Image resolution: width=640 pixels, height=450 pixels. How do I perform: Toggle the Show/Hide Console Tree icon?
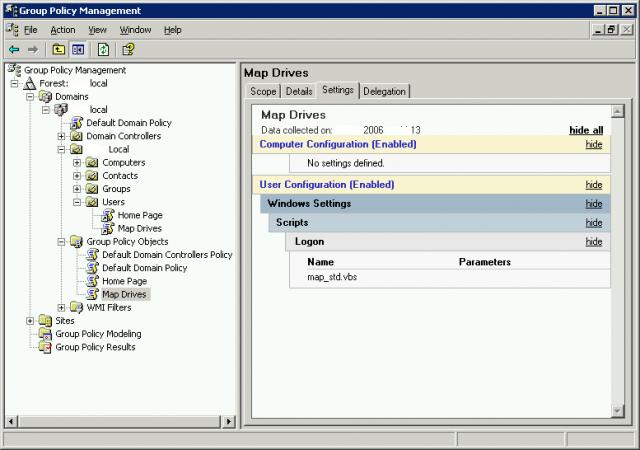point(78,49)
